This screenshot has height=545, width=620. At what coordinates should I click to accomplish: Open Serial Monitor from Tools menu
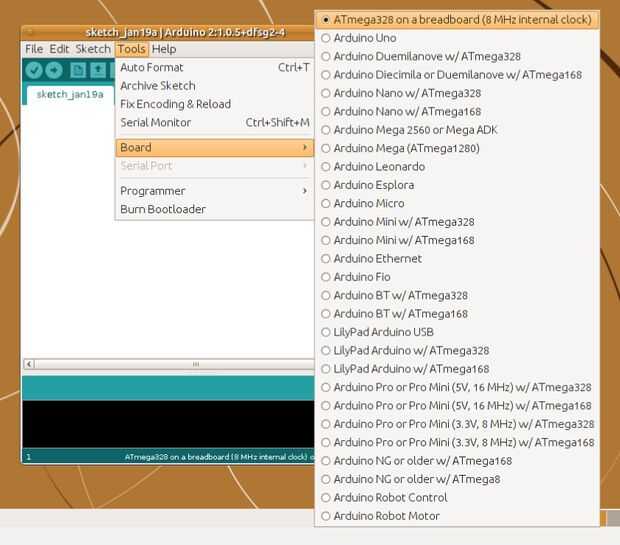point(215,123)
